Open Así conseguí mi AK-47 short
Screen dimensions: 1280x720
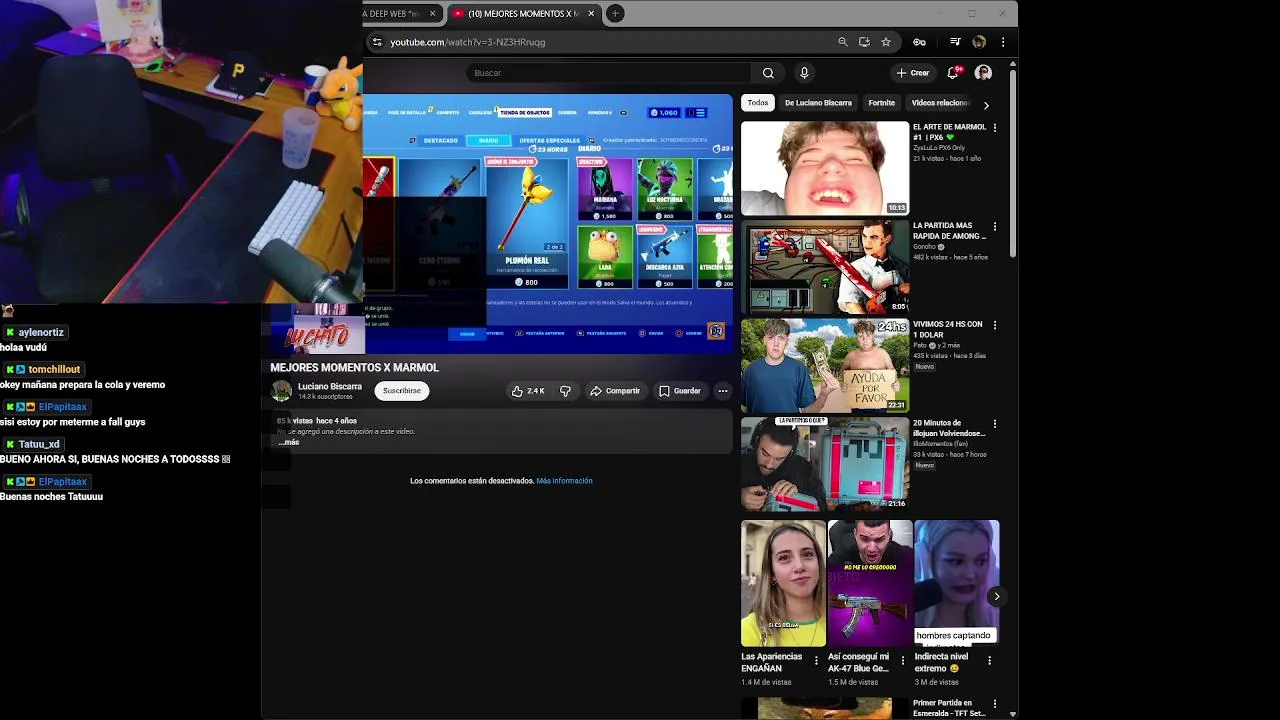870,583
